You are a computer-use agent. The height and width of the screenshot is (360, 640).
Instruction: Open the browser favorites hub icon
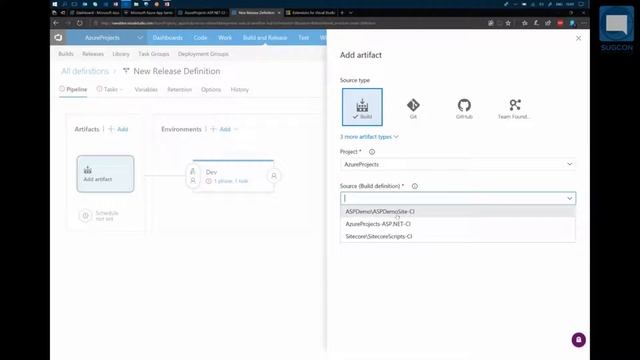tap(524, 23)
